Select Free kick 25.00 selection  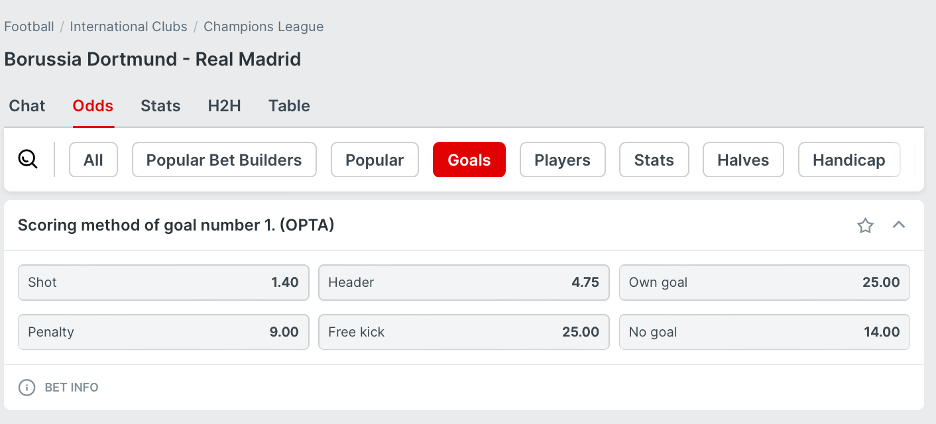464,332
